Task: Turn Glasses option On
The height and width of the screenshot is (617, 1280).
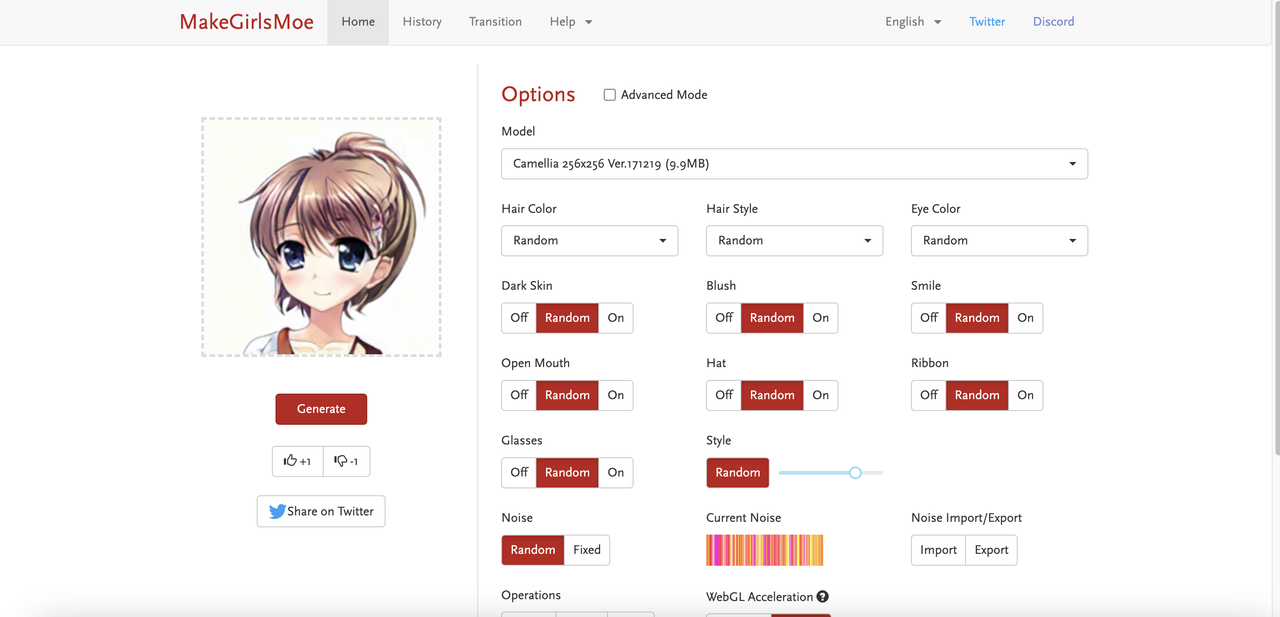Action: click(616, 472)
